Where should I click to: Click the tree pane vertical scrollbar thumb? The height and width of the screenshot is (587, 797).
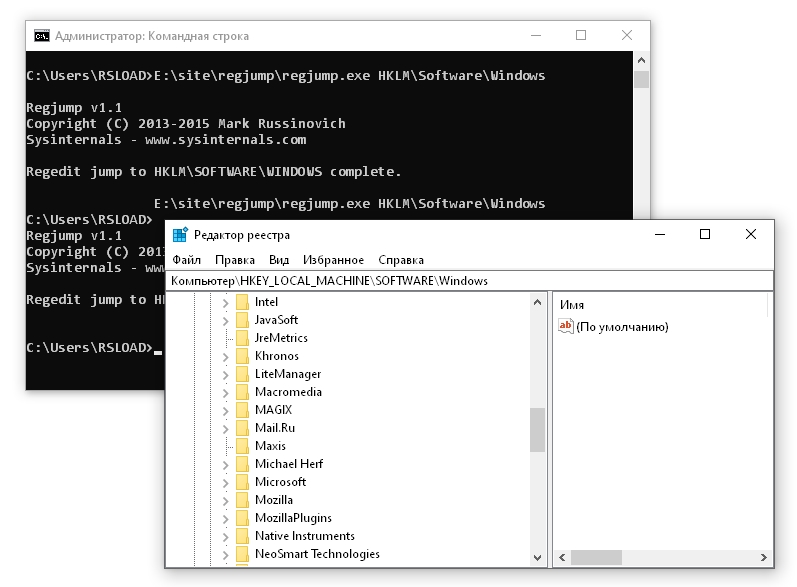pyautogui.click(x=537, y=429)
